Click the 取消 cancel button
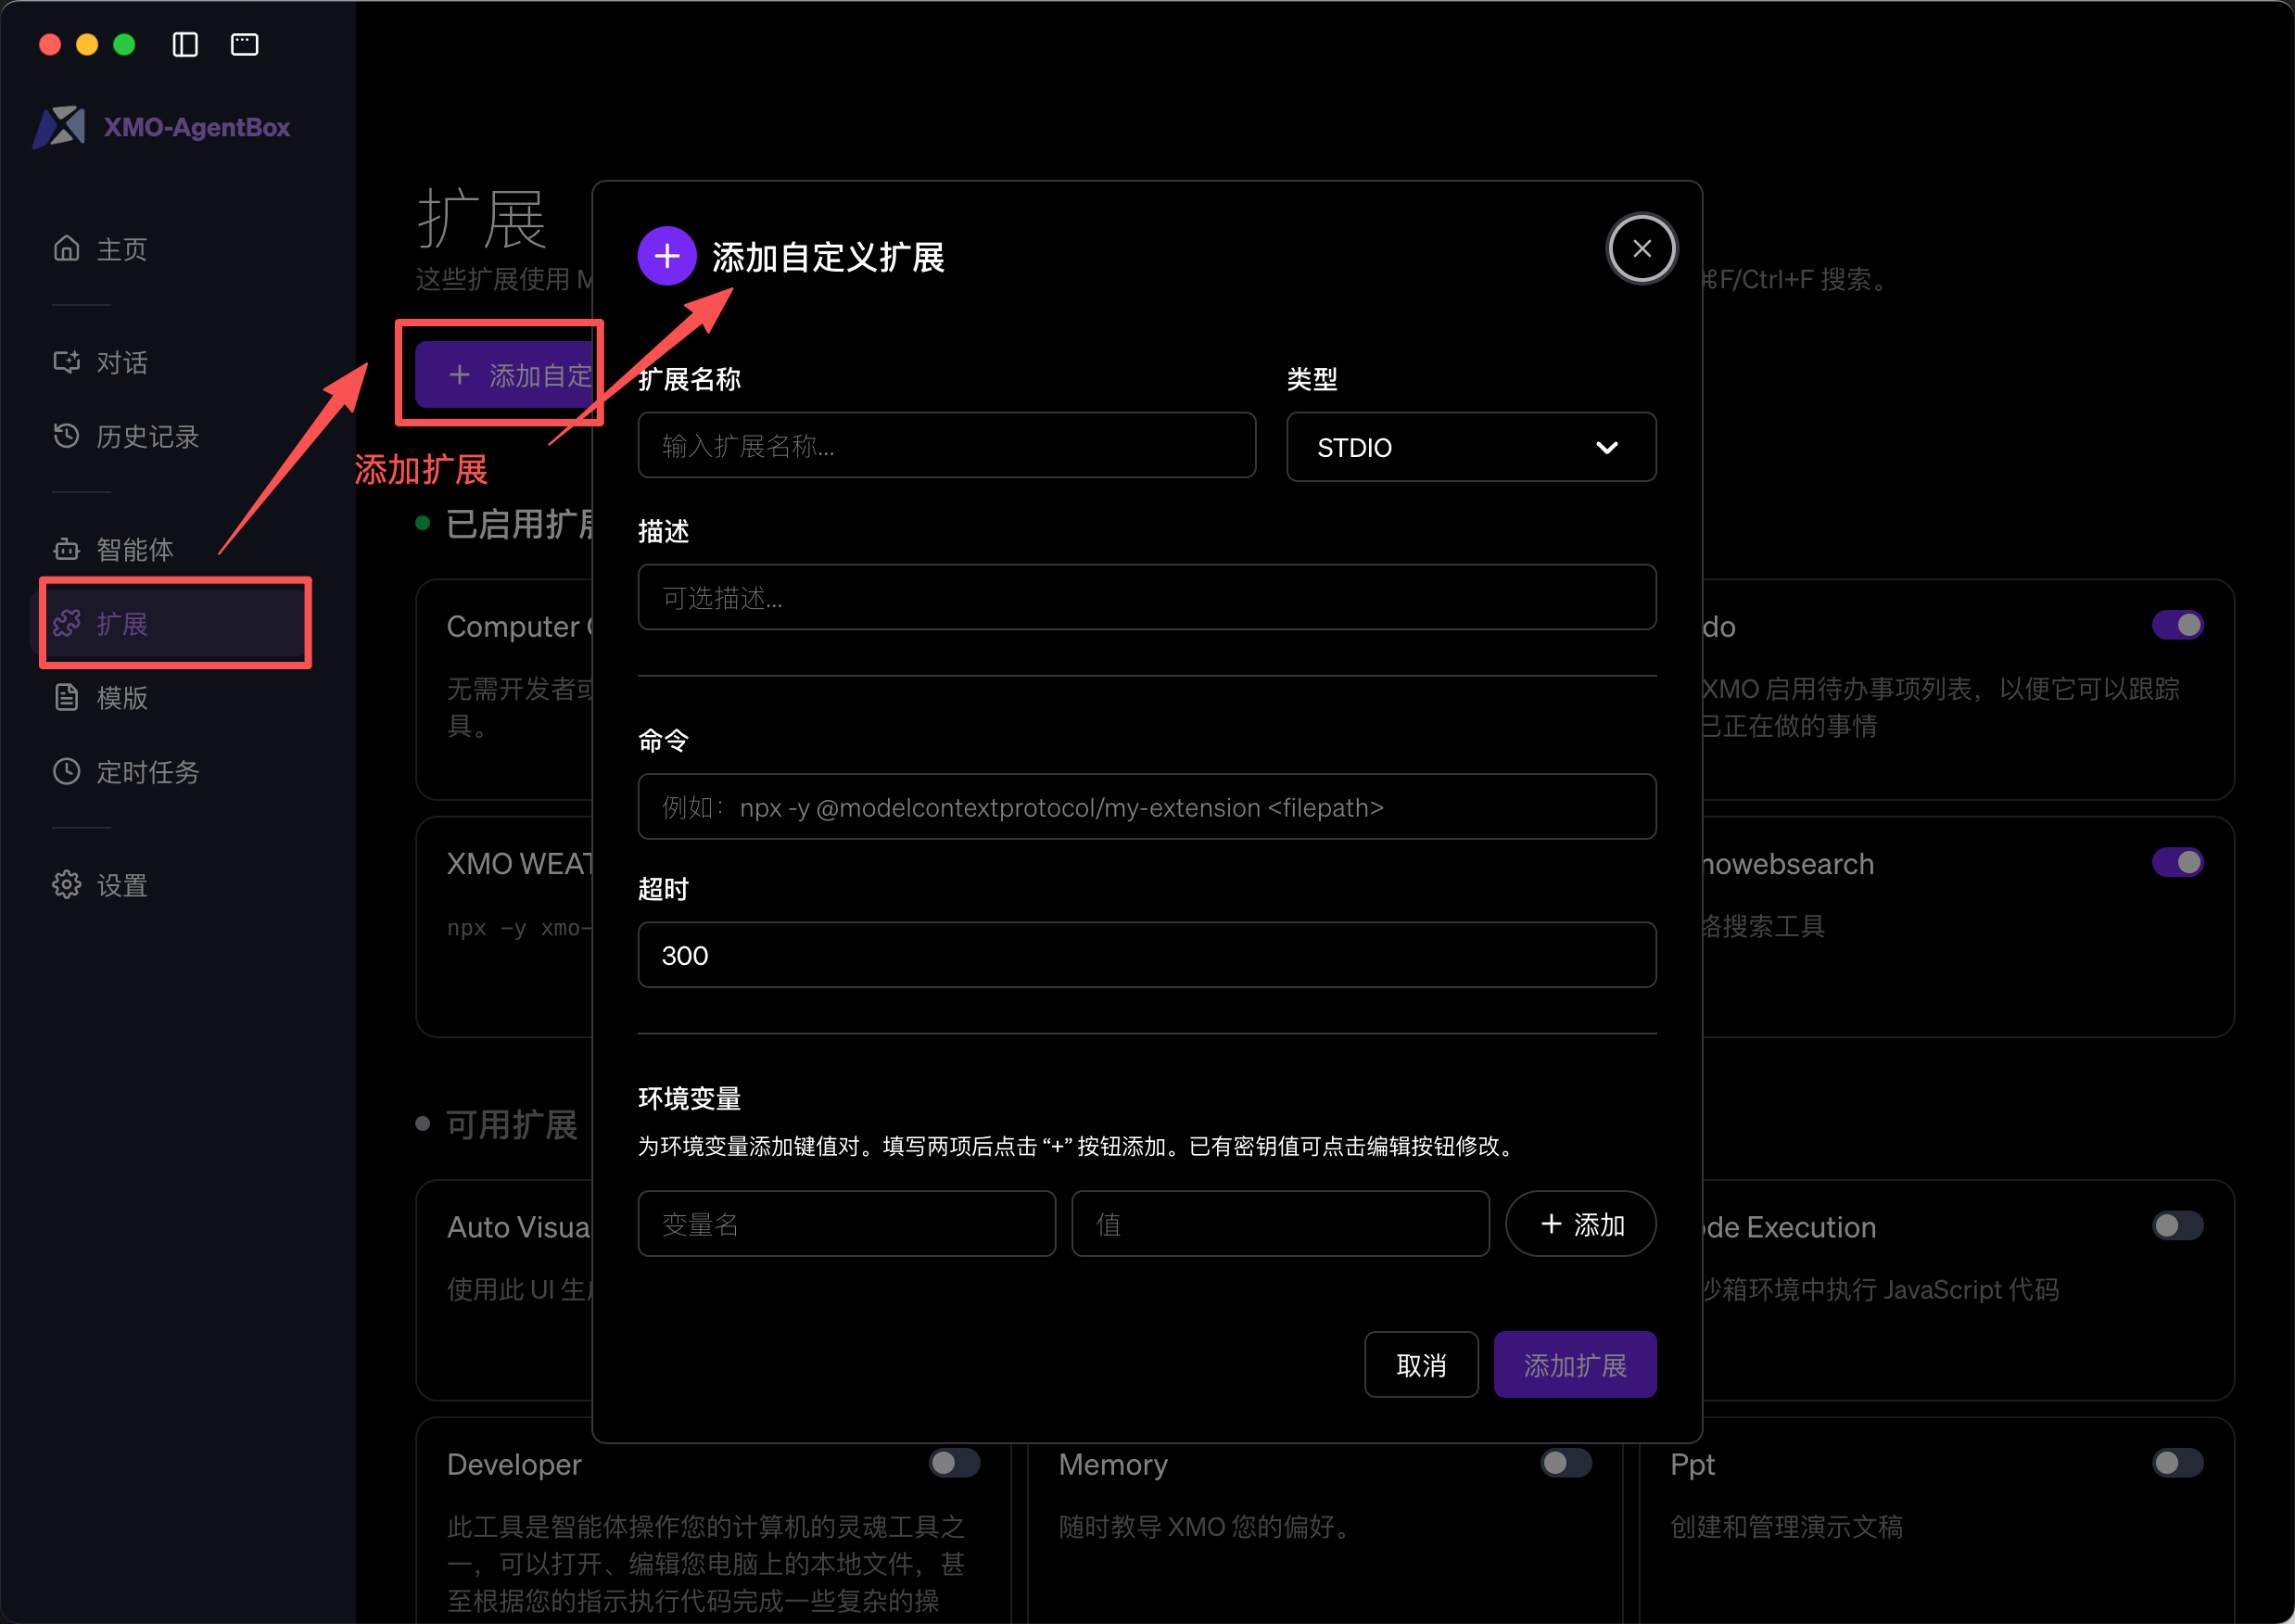The height and width of the screenshot is (1624, 2295). 1420,1365
